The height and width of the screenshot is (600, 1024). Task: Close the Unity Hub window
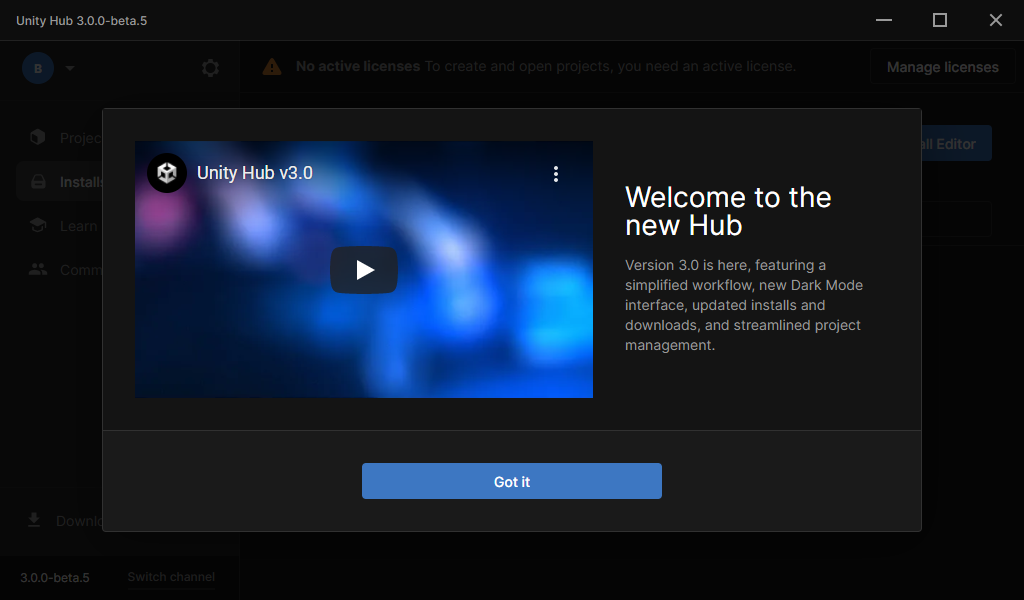click(995, 20)
